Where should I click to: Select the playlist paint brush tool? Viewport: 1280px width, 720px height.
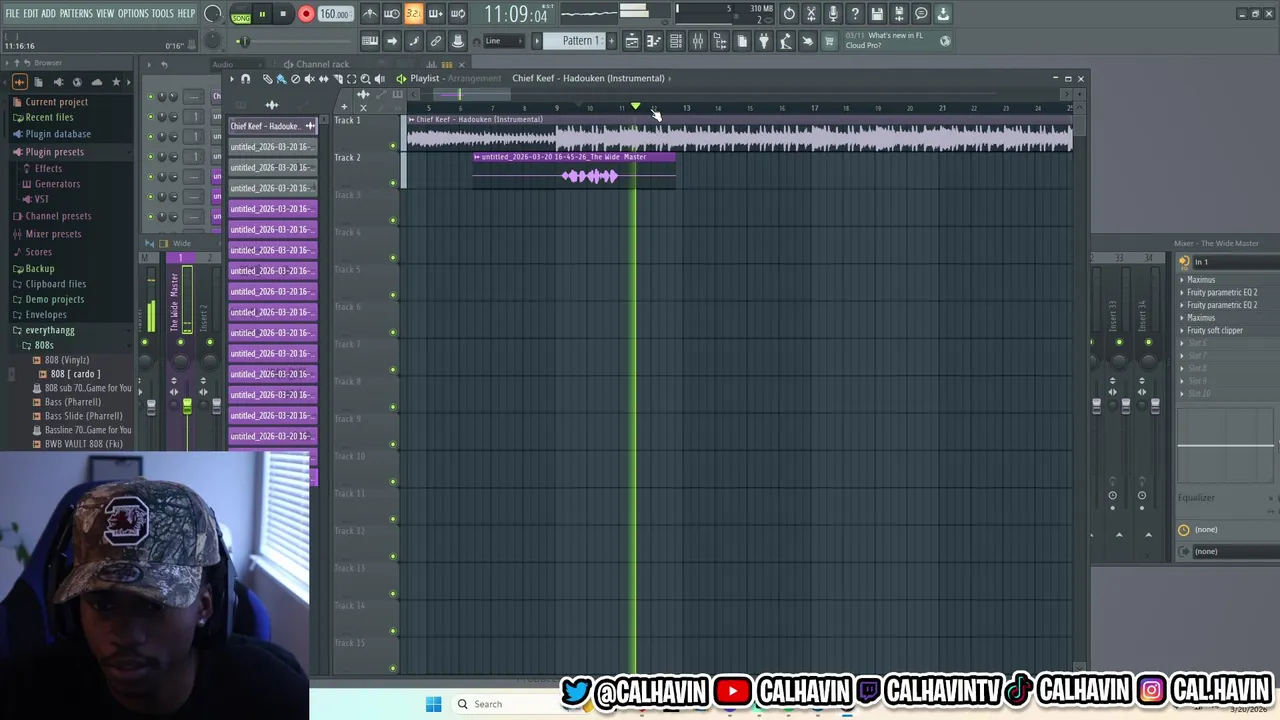point(281,79)
